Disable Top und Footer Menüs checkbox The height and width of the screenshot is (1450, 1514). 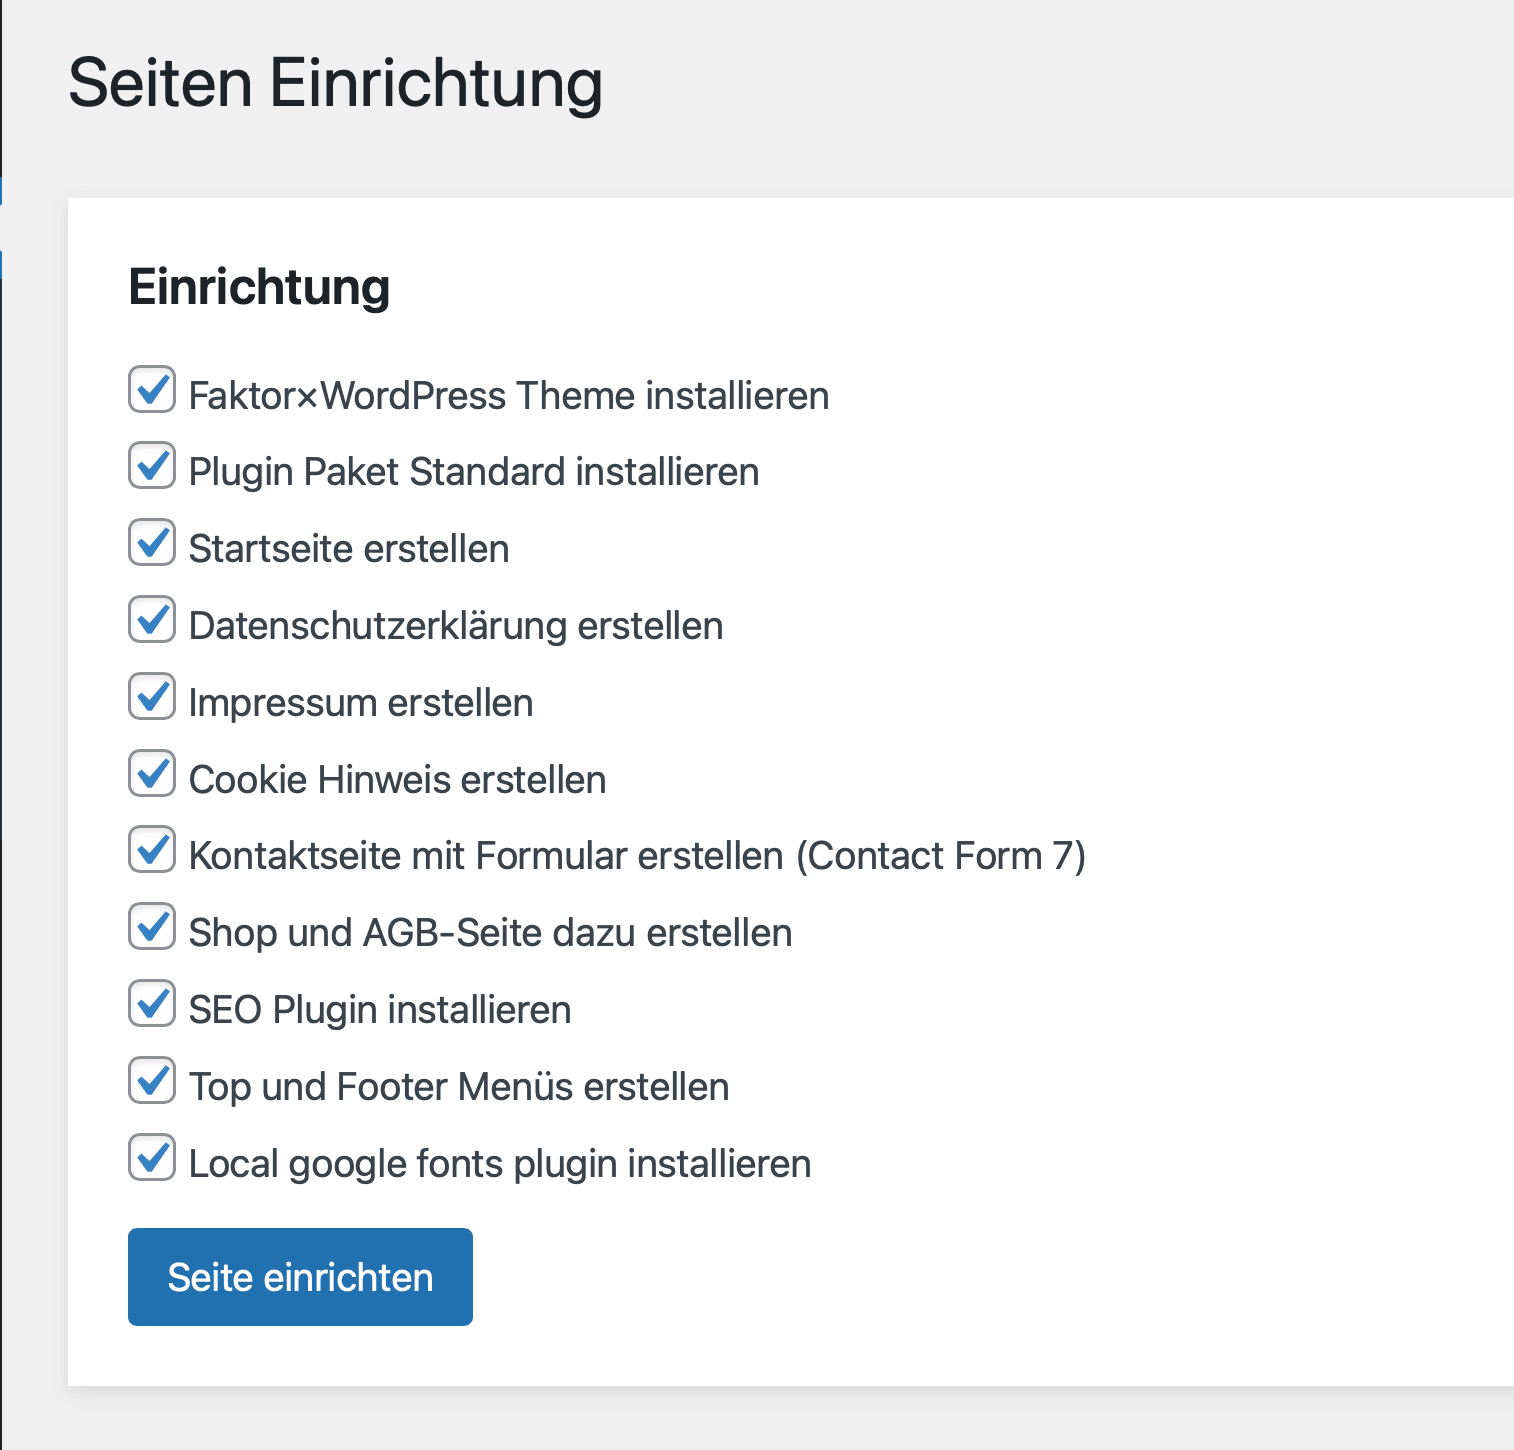click(152, 1081)
